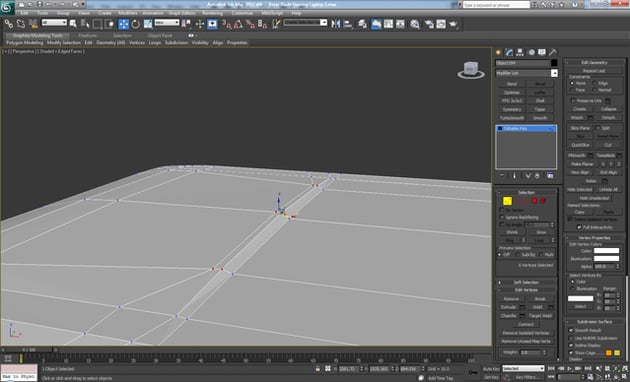Collapse the Edit Geometry rollout
Screen dimensions: 630x382
point(595,62)
